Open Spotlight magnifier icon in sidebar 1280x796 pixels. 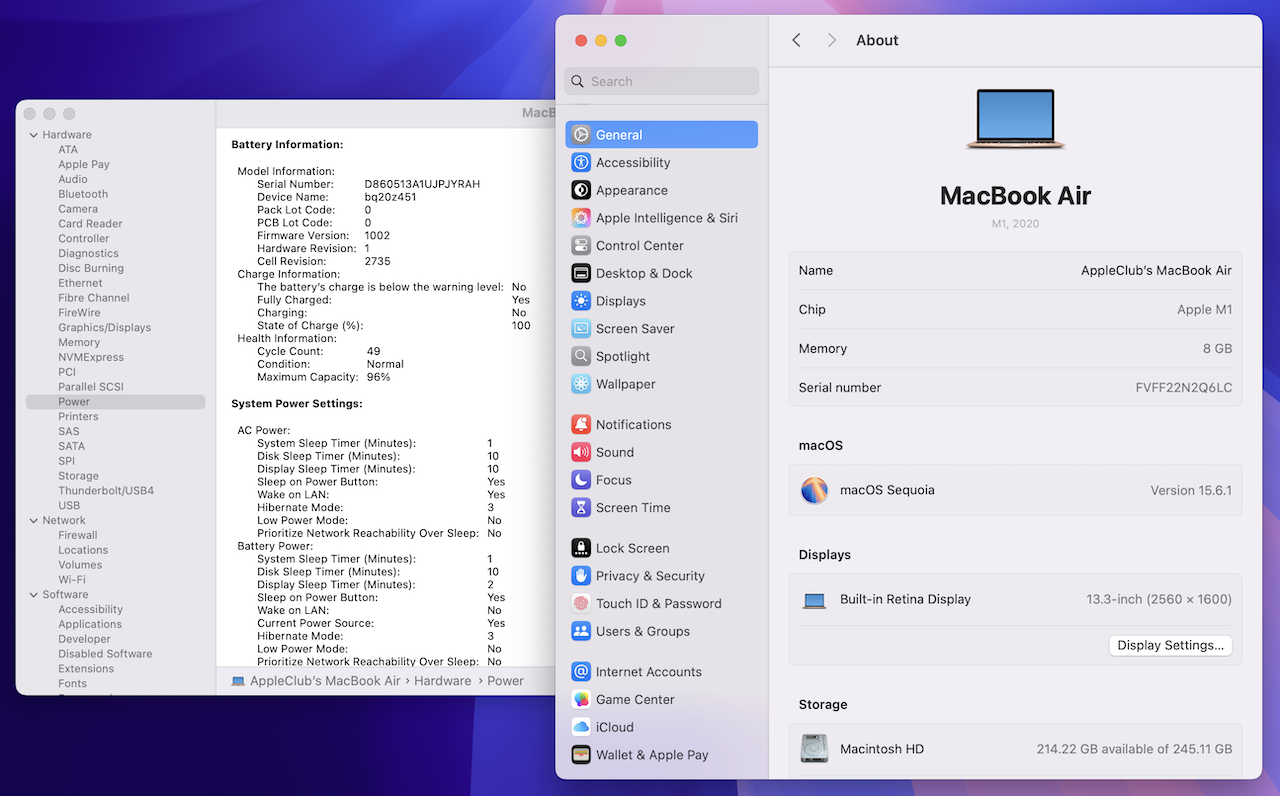click(x=581, y=356)
